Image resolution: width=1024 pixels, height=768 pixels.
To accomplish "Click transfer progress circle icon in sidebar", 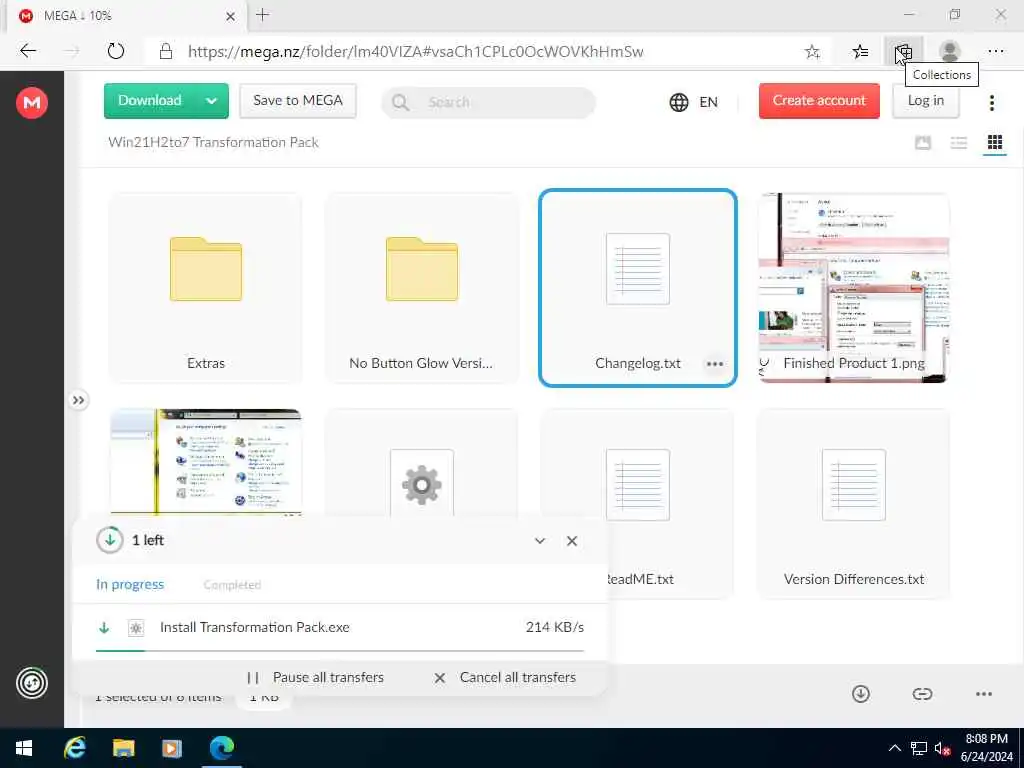I will pos(31,683).
